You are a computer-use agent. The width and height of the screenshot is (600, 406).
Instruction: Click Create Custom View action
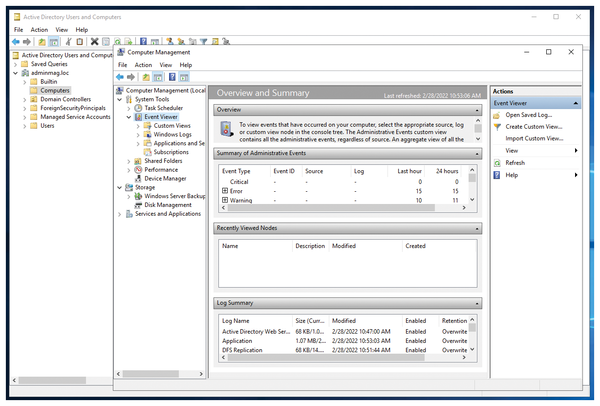pyautogui.click(x=533, y=127)
